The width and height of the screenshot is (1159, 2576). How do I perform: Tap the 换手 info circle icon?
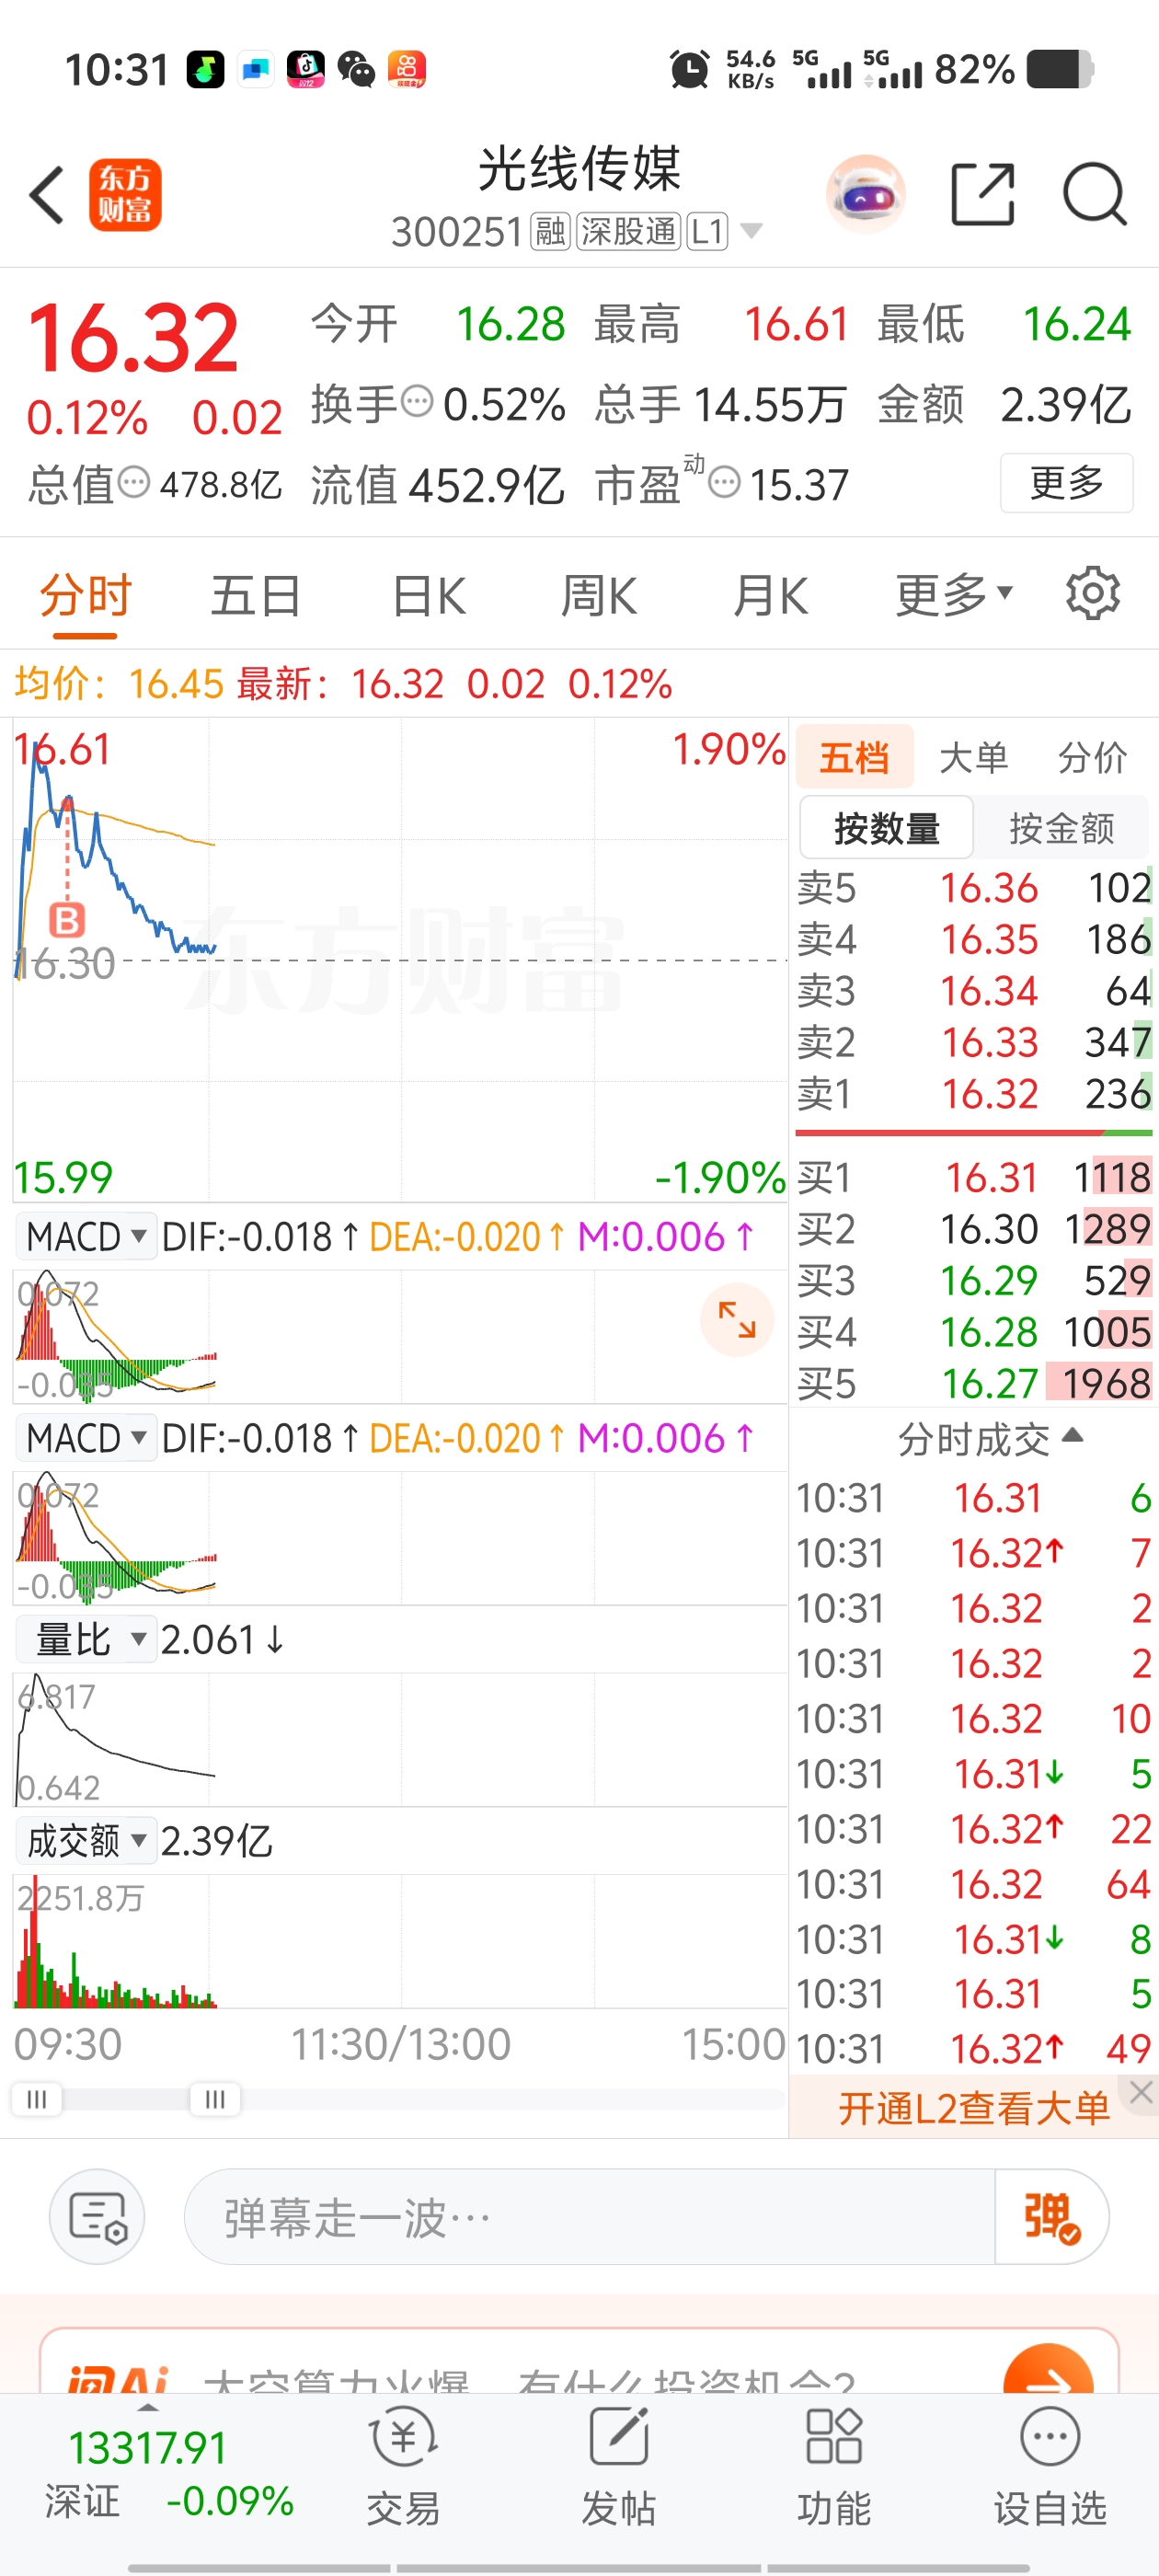417,402
